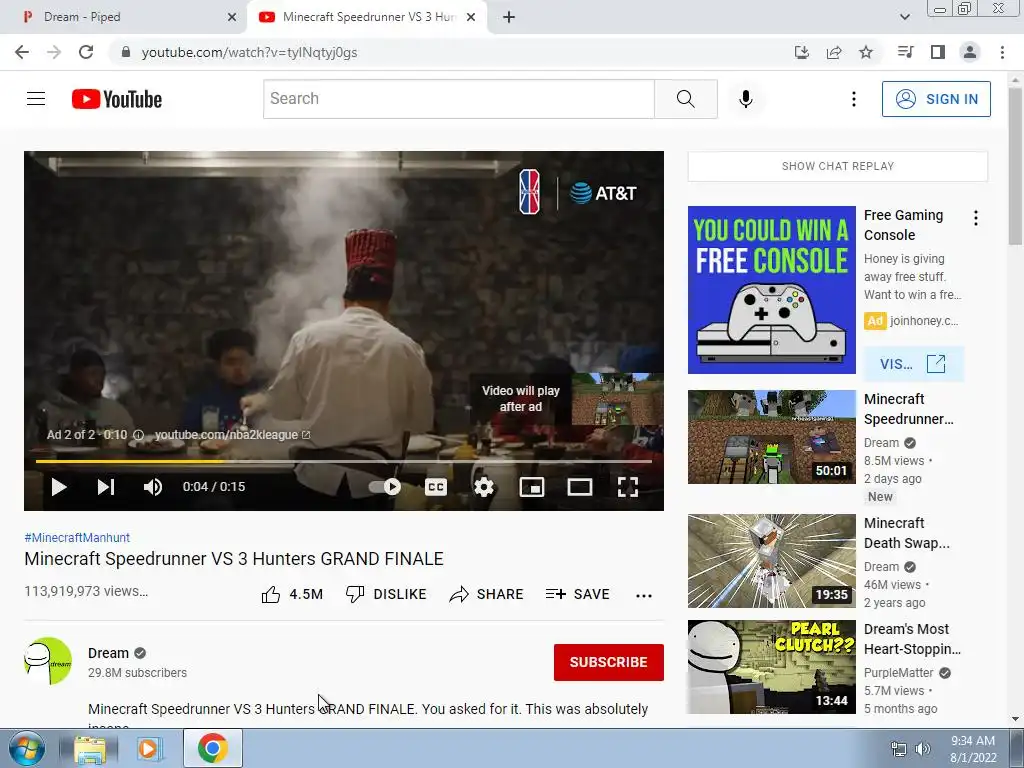Open File Explorer from taskbar

click(89, 749)
